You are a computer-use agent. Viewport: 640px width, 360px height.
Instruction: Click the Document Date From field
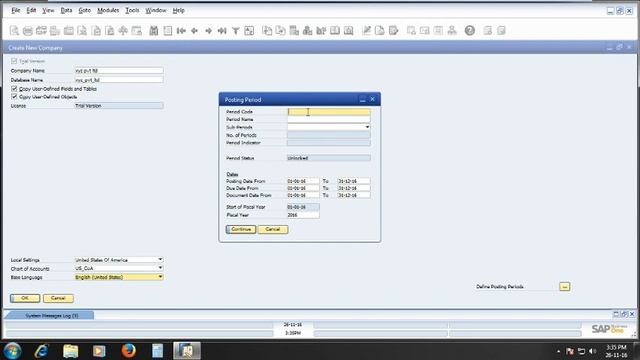coord(302,195)
